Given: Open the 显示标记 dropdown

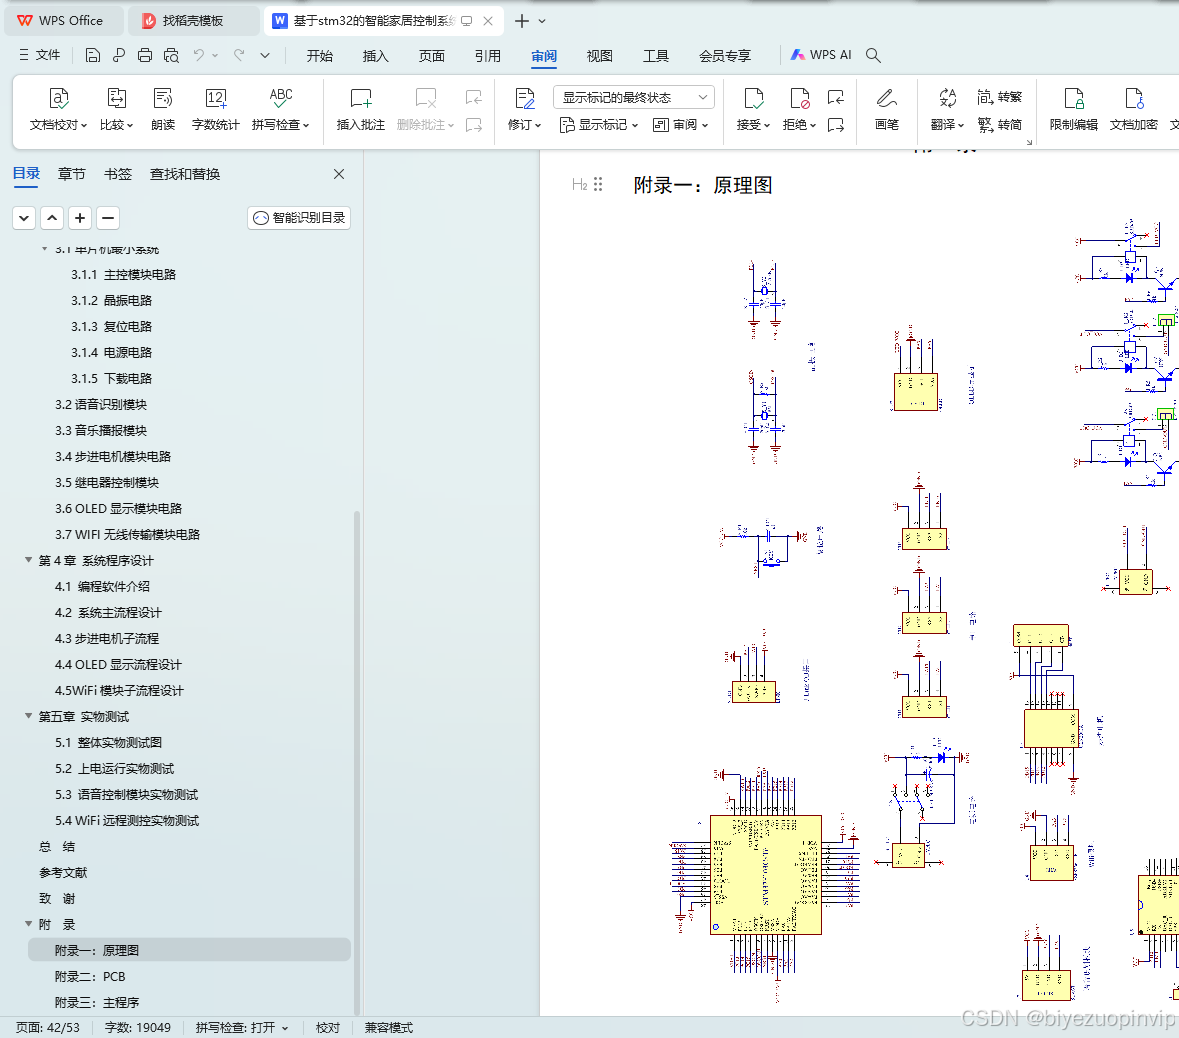Looking at the screenshot, I should (x=599, y=125).
